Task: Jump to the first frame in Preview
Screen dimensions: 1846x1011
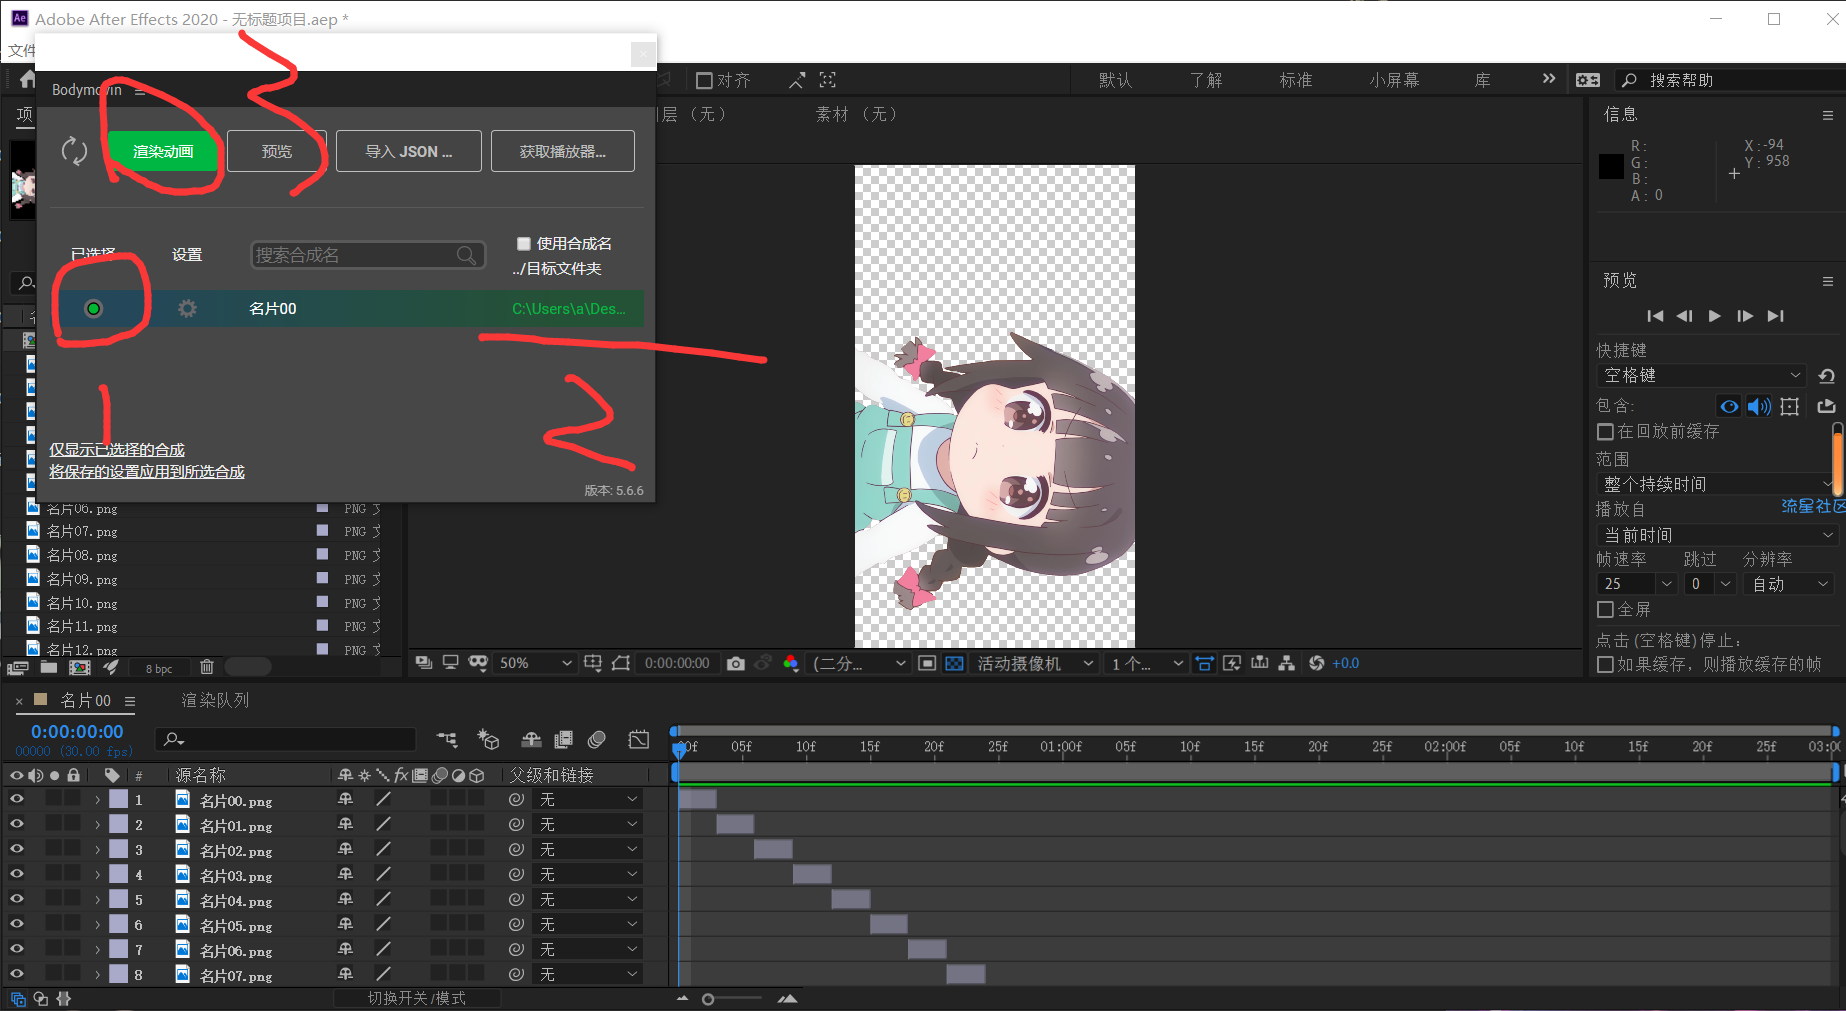Action: (x=1655, y=316)
